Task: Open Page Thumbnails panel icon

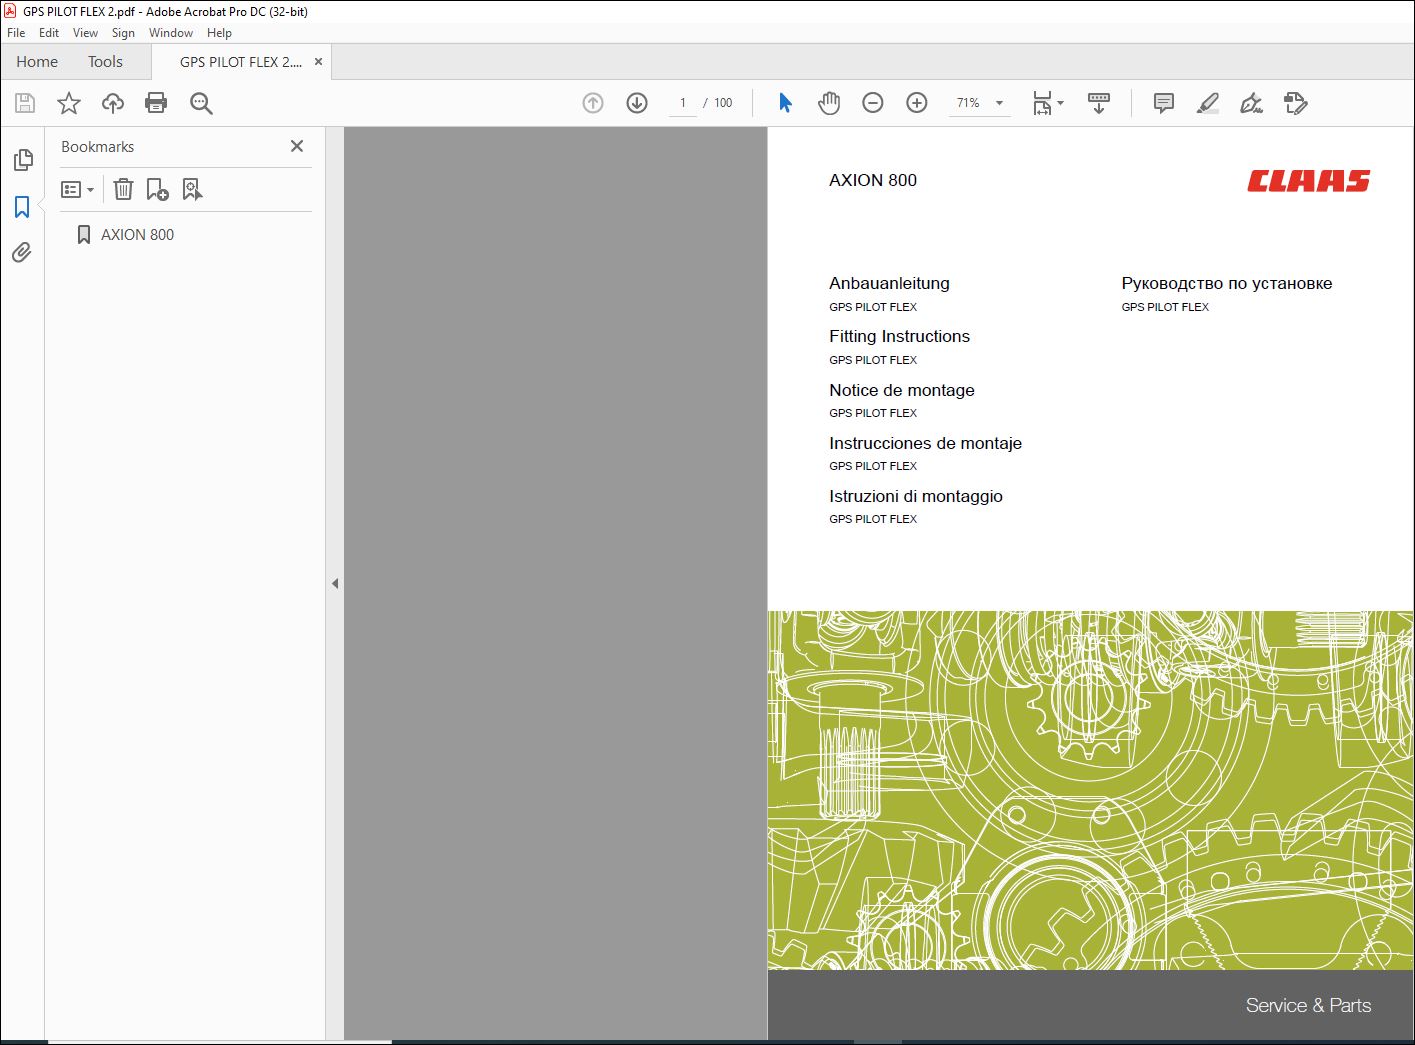Action: [x=23, y=160]
